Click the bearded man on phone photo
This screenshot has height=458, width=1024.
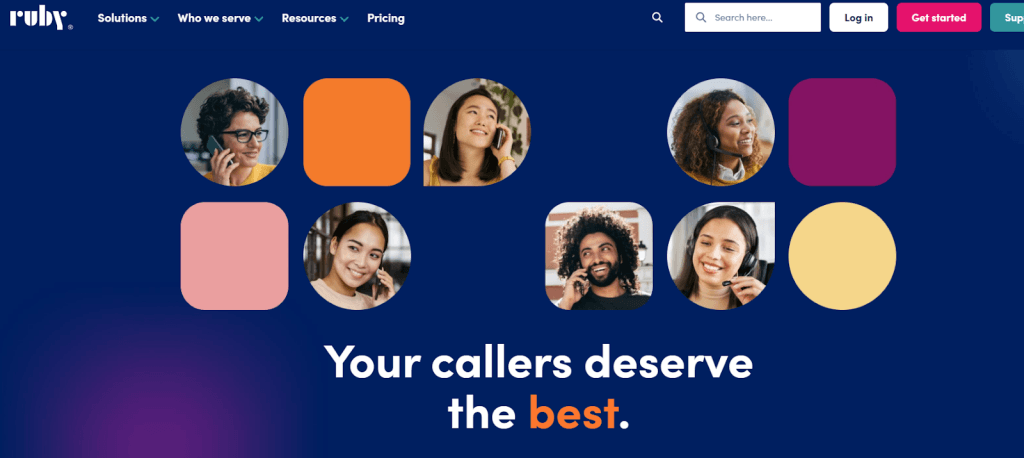point(599,256)
